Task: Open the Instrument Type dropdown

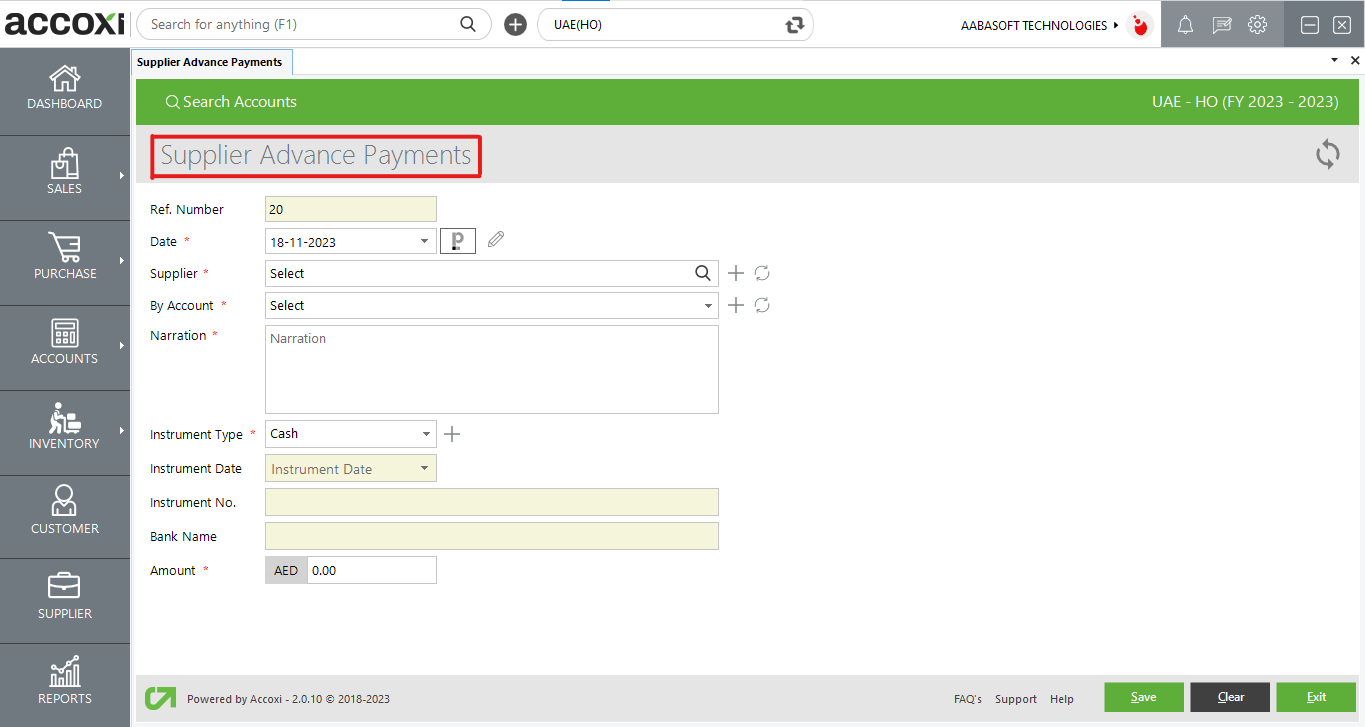Action: coord(424,433)
